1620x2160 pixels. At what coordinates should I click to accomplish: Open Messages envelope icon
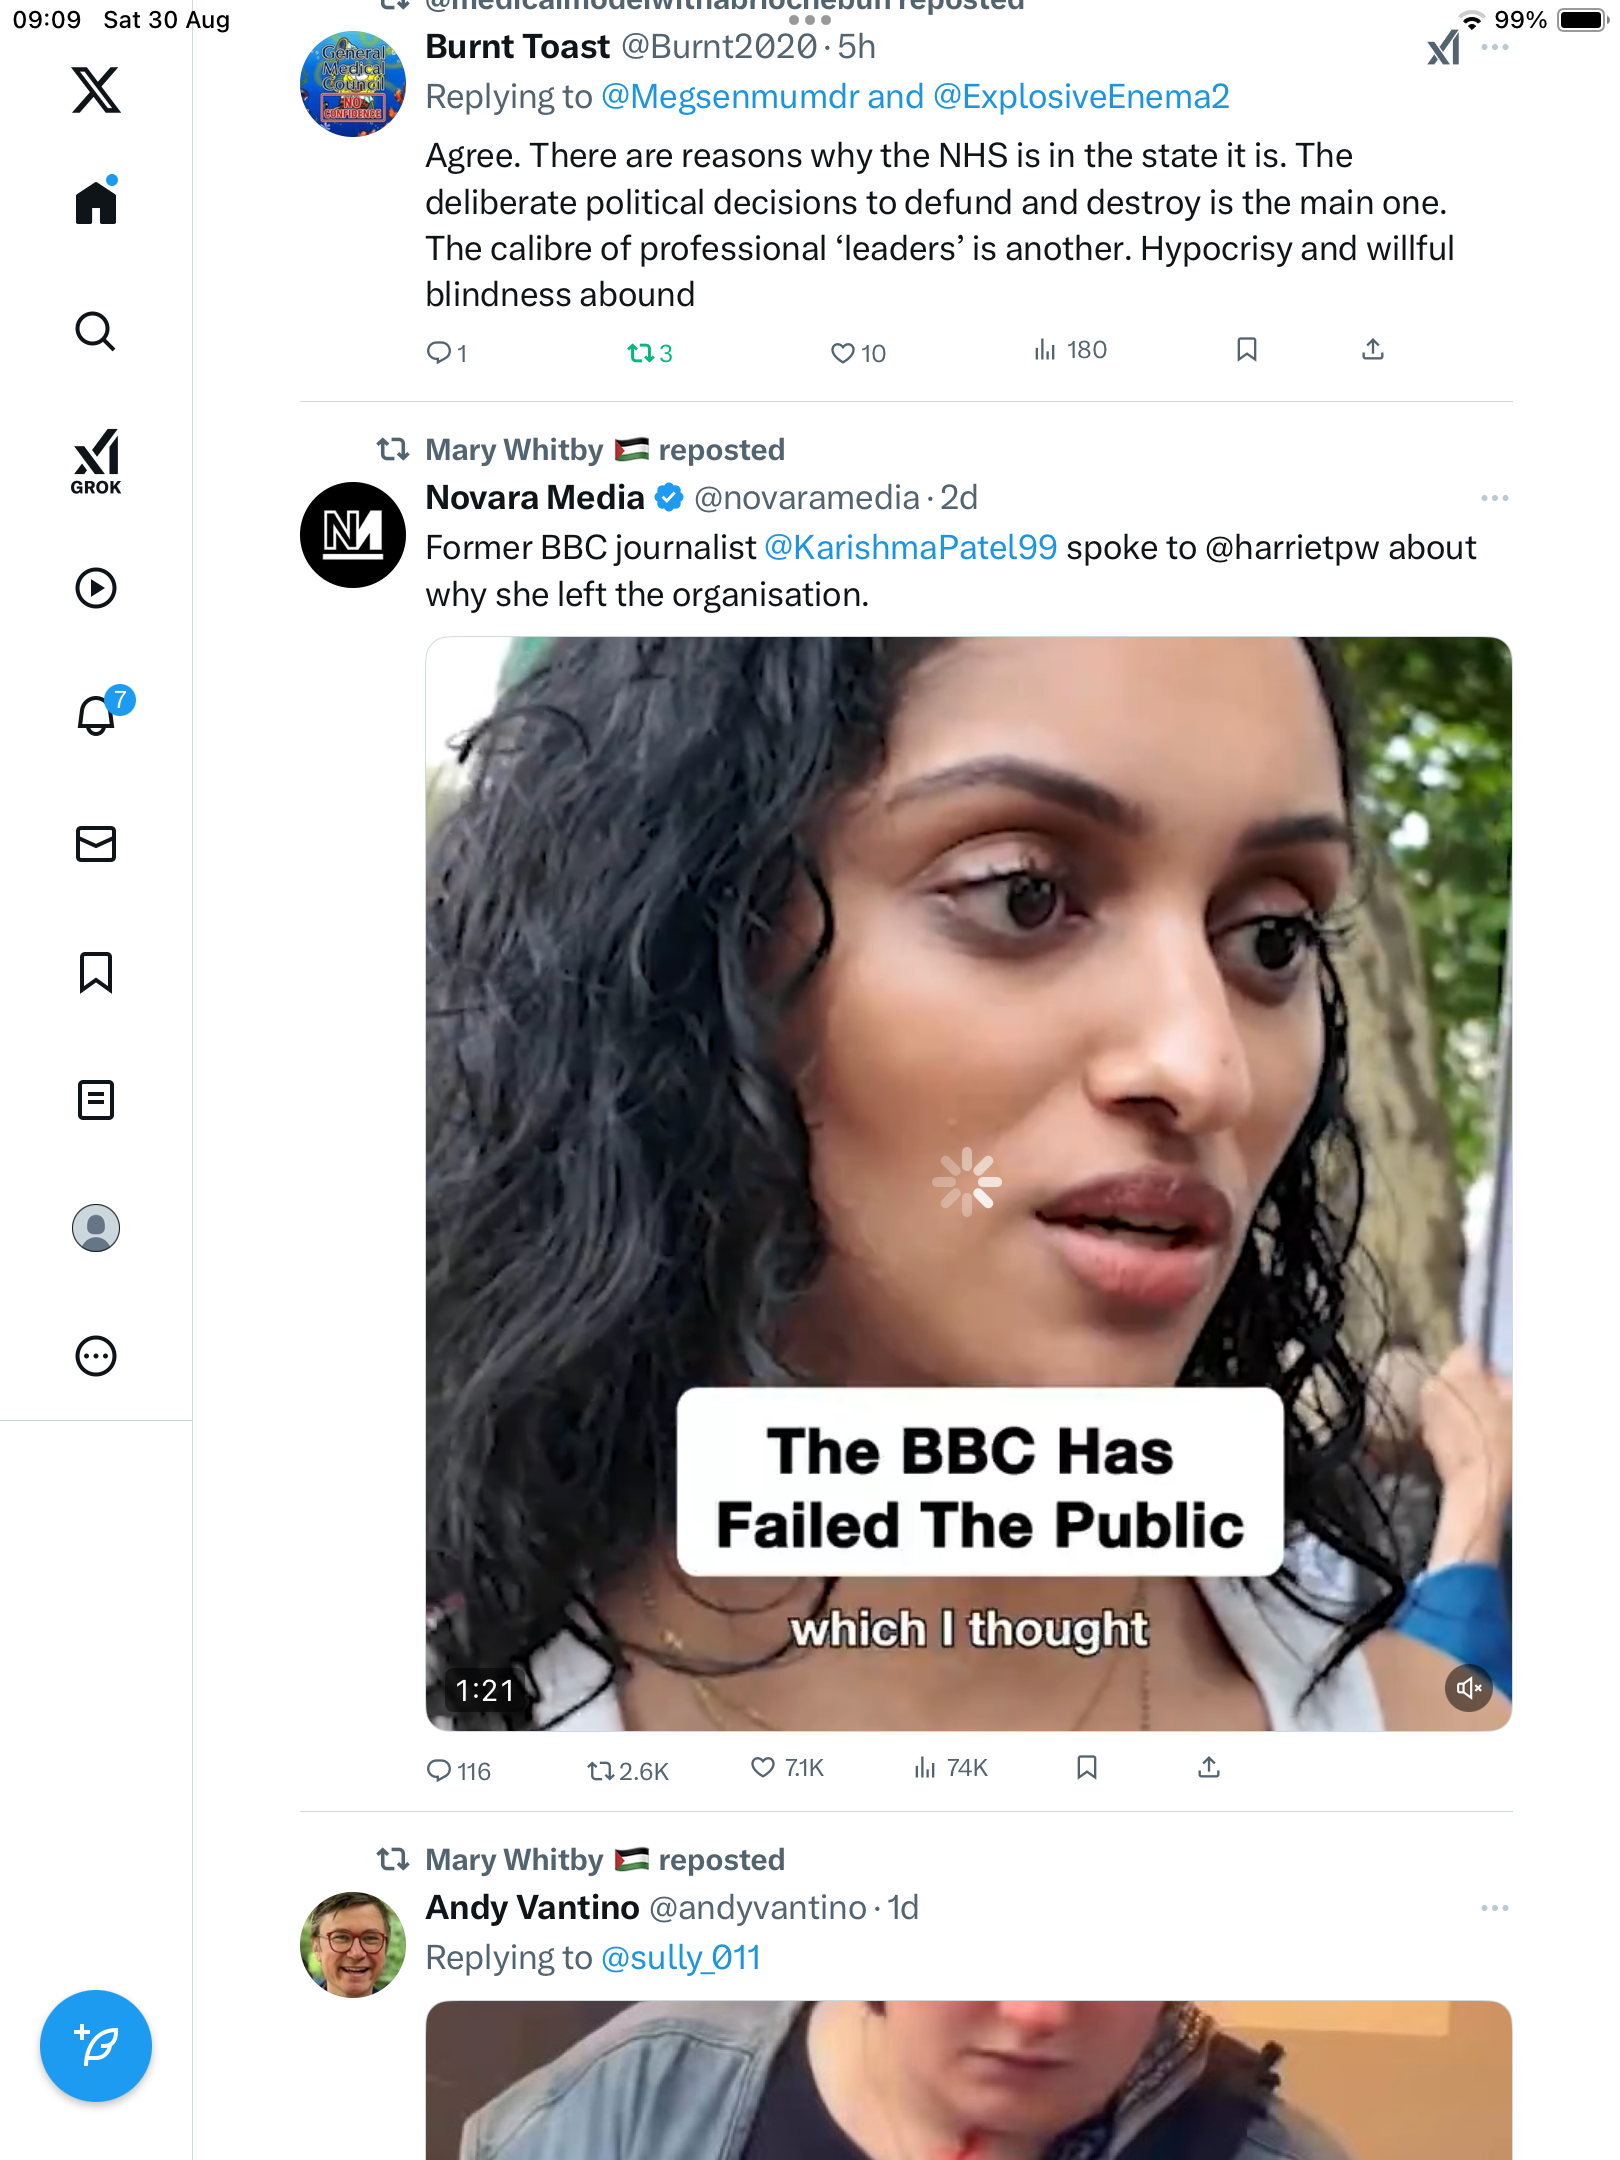coord(96,844)
